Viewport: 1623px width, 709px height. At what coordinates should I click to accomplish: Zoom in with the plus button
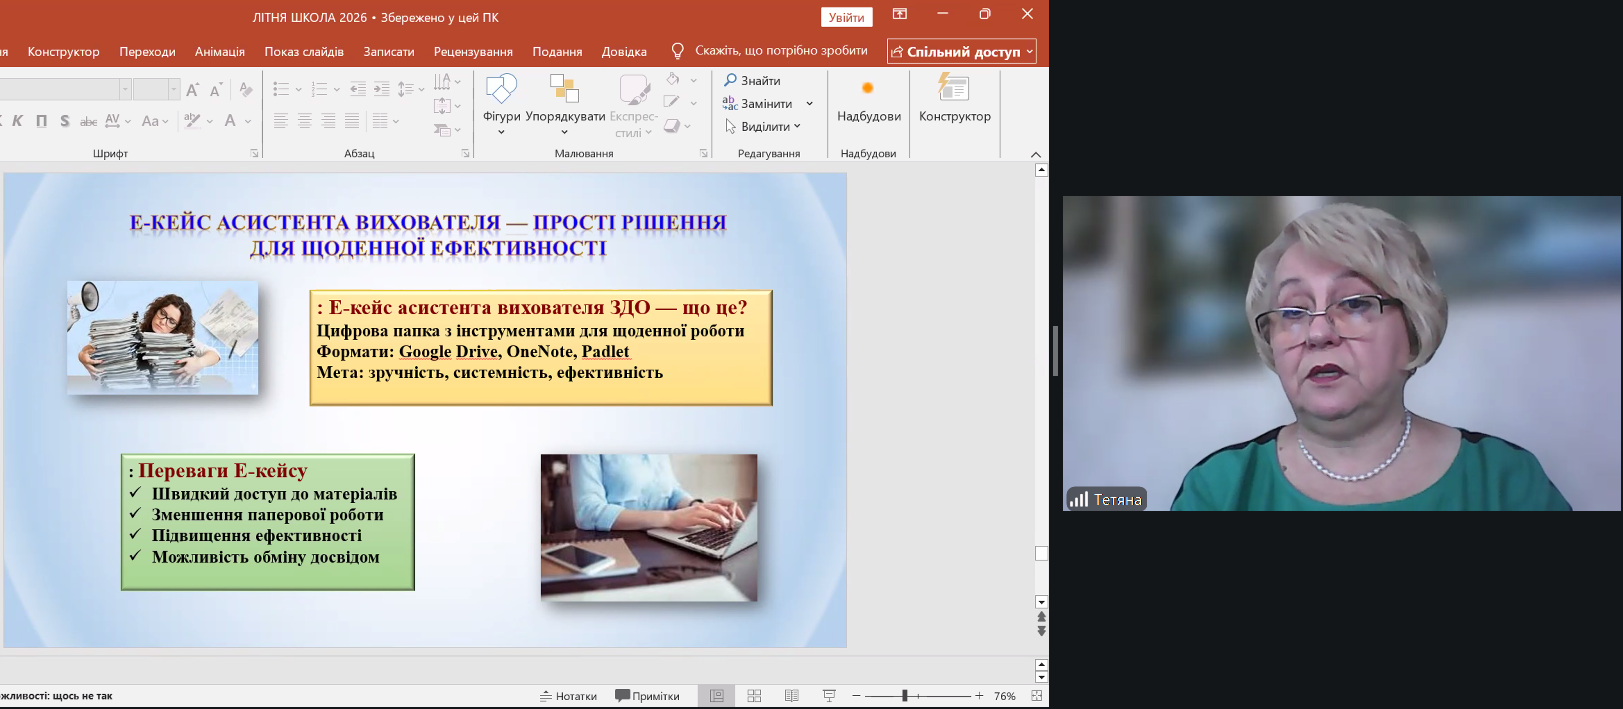point(979,696)
